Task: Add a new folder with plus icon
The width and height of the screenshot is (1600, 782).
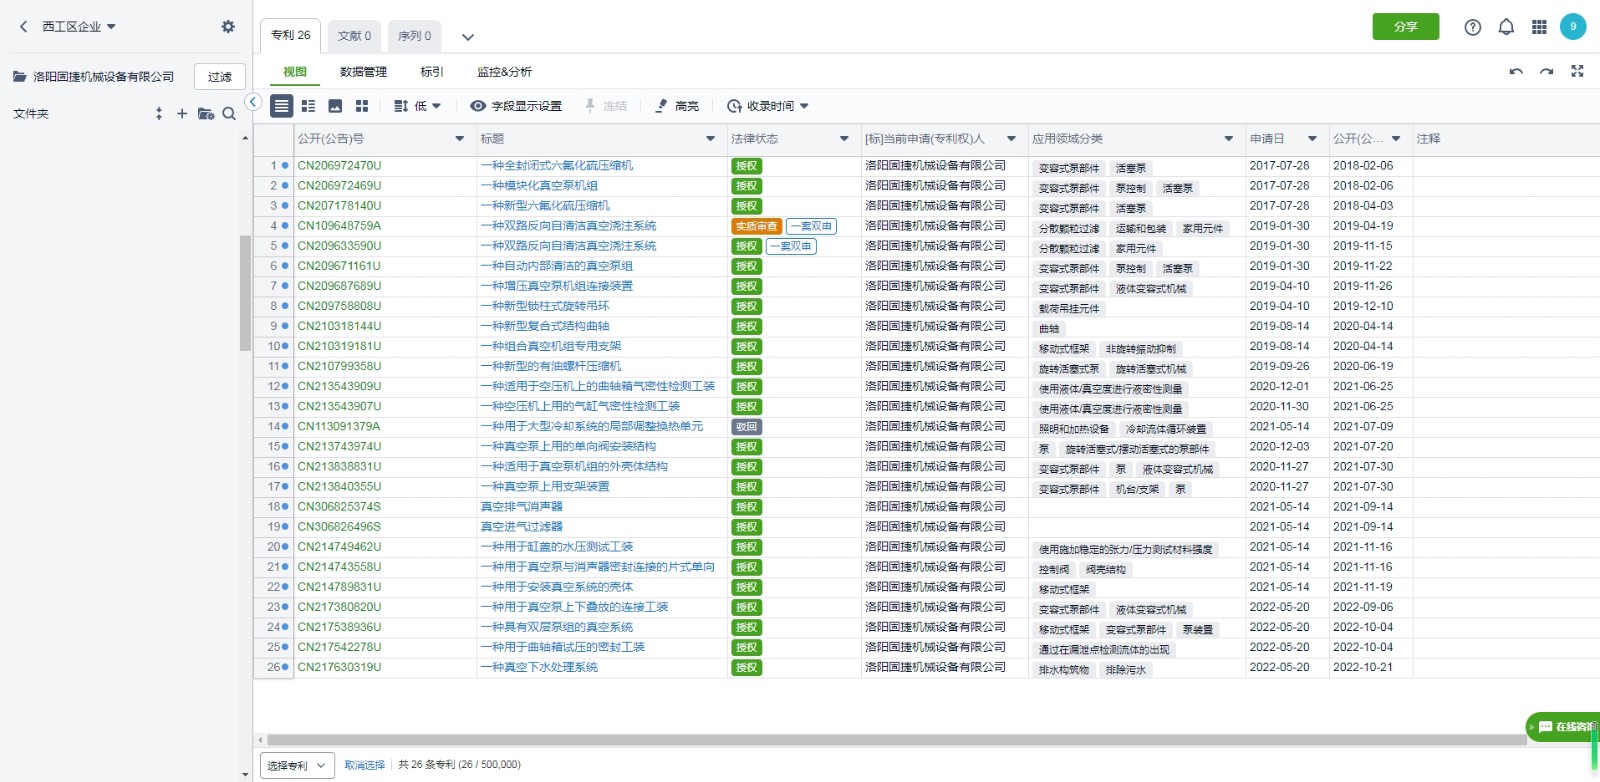Action: click(182, 114)
